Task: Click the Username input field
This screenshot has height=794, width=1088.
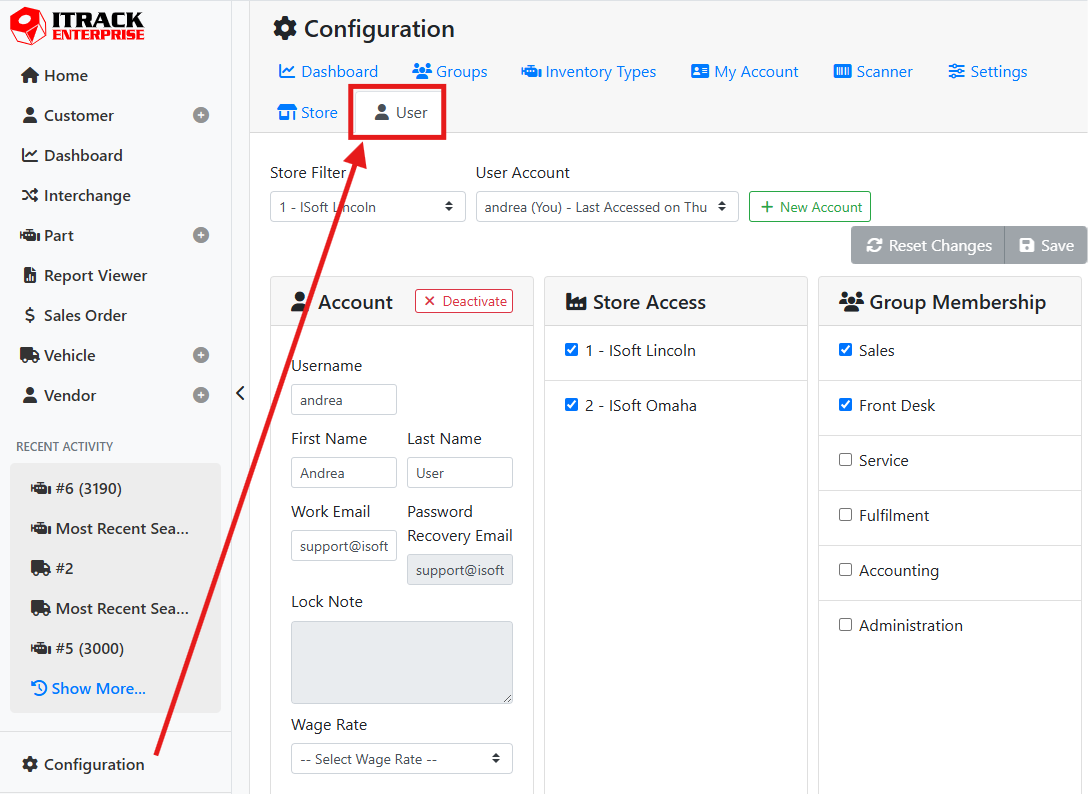Action: 343,400
